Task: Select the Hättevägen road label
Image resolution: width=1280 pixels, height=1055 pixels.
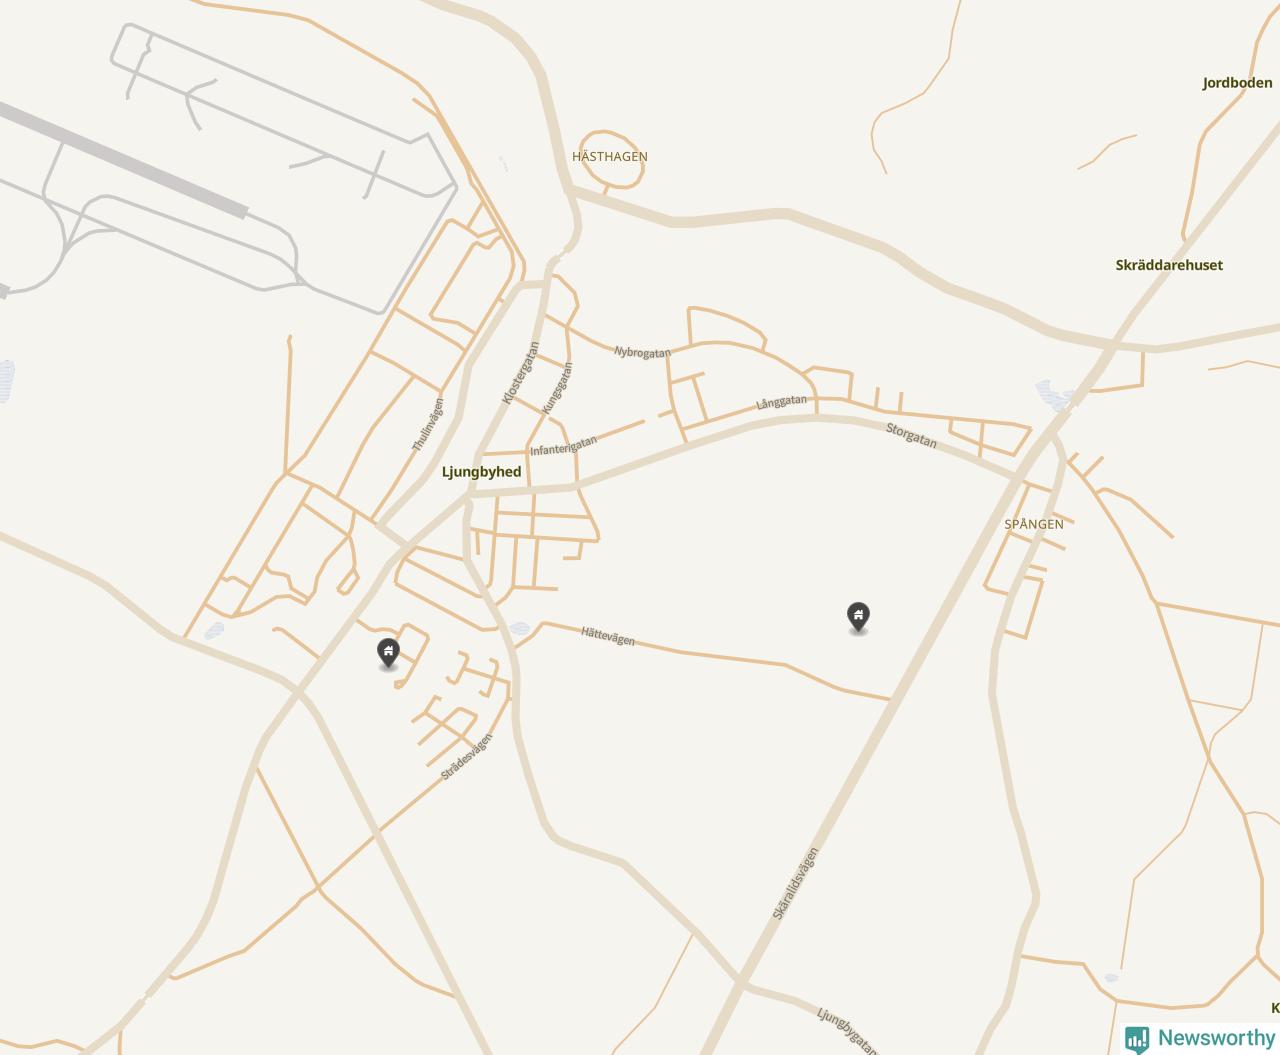Action: [x=608, y=635]
